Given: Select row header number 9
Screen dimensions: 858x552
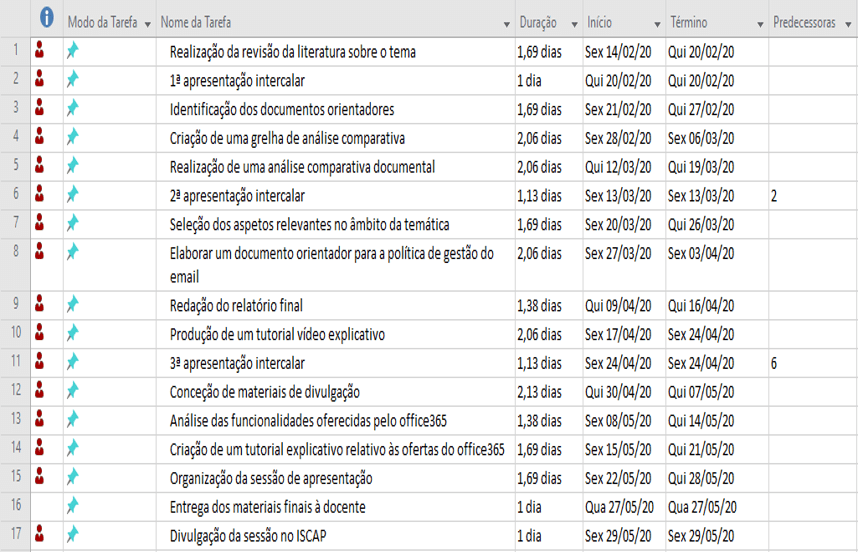Looking at the screenshot, I should pyautogui.click(x=15, y=304).
